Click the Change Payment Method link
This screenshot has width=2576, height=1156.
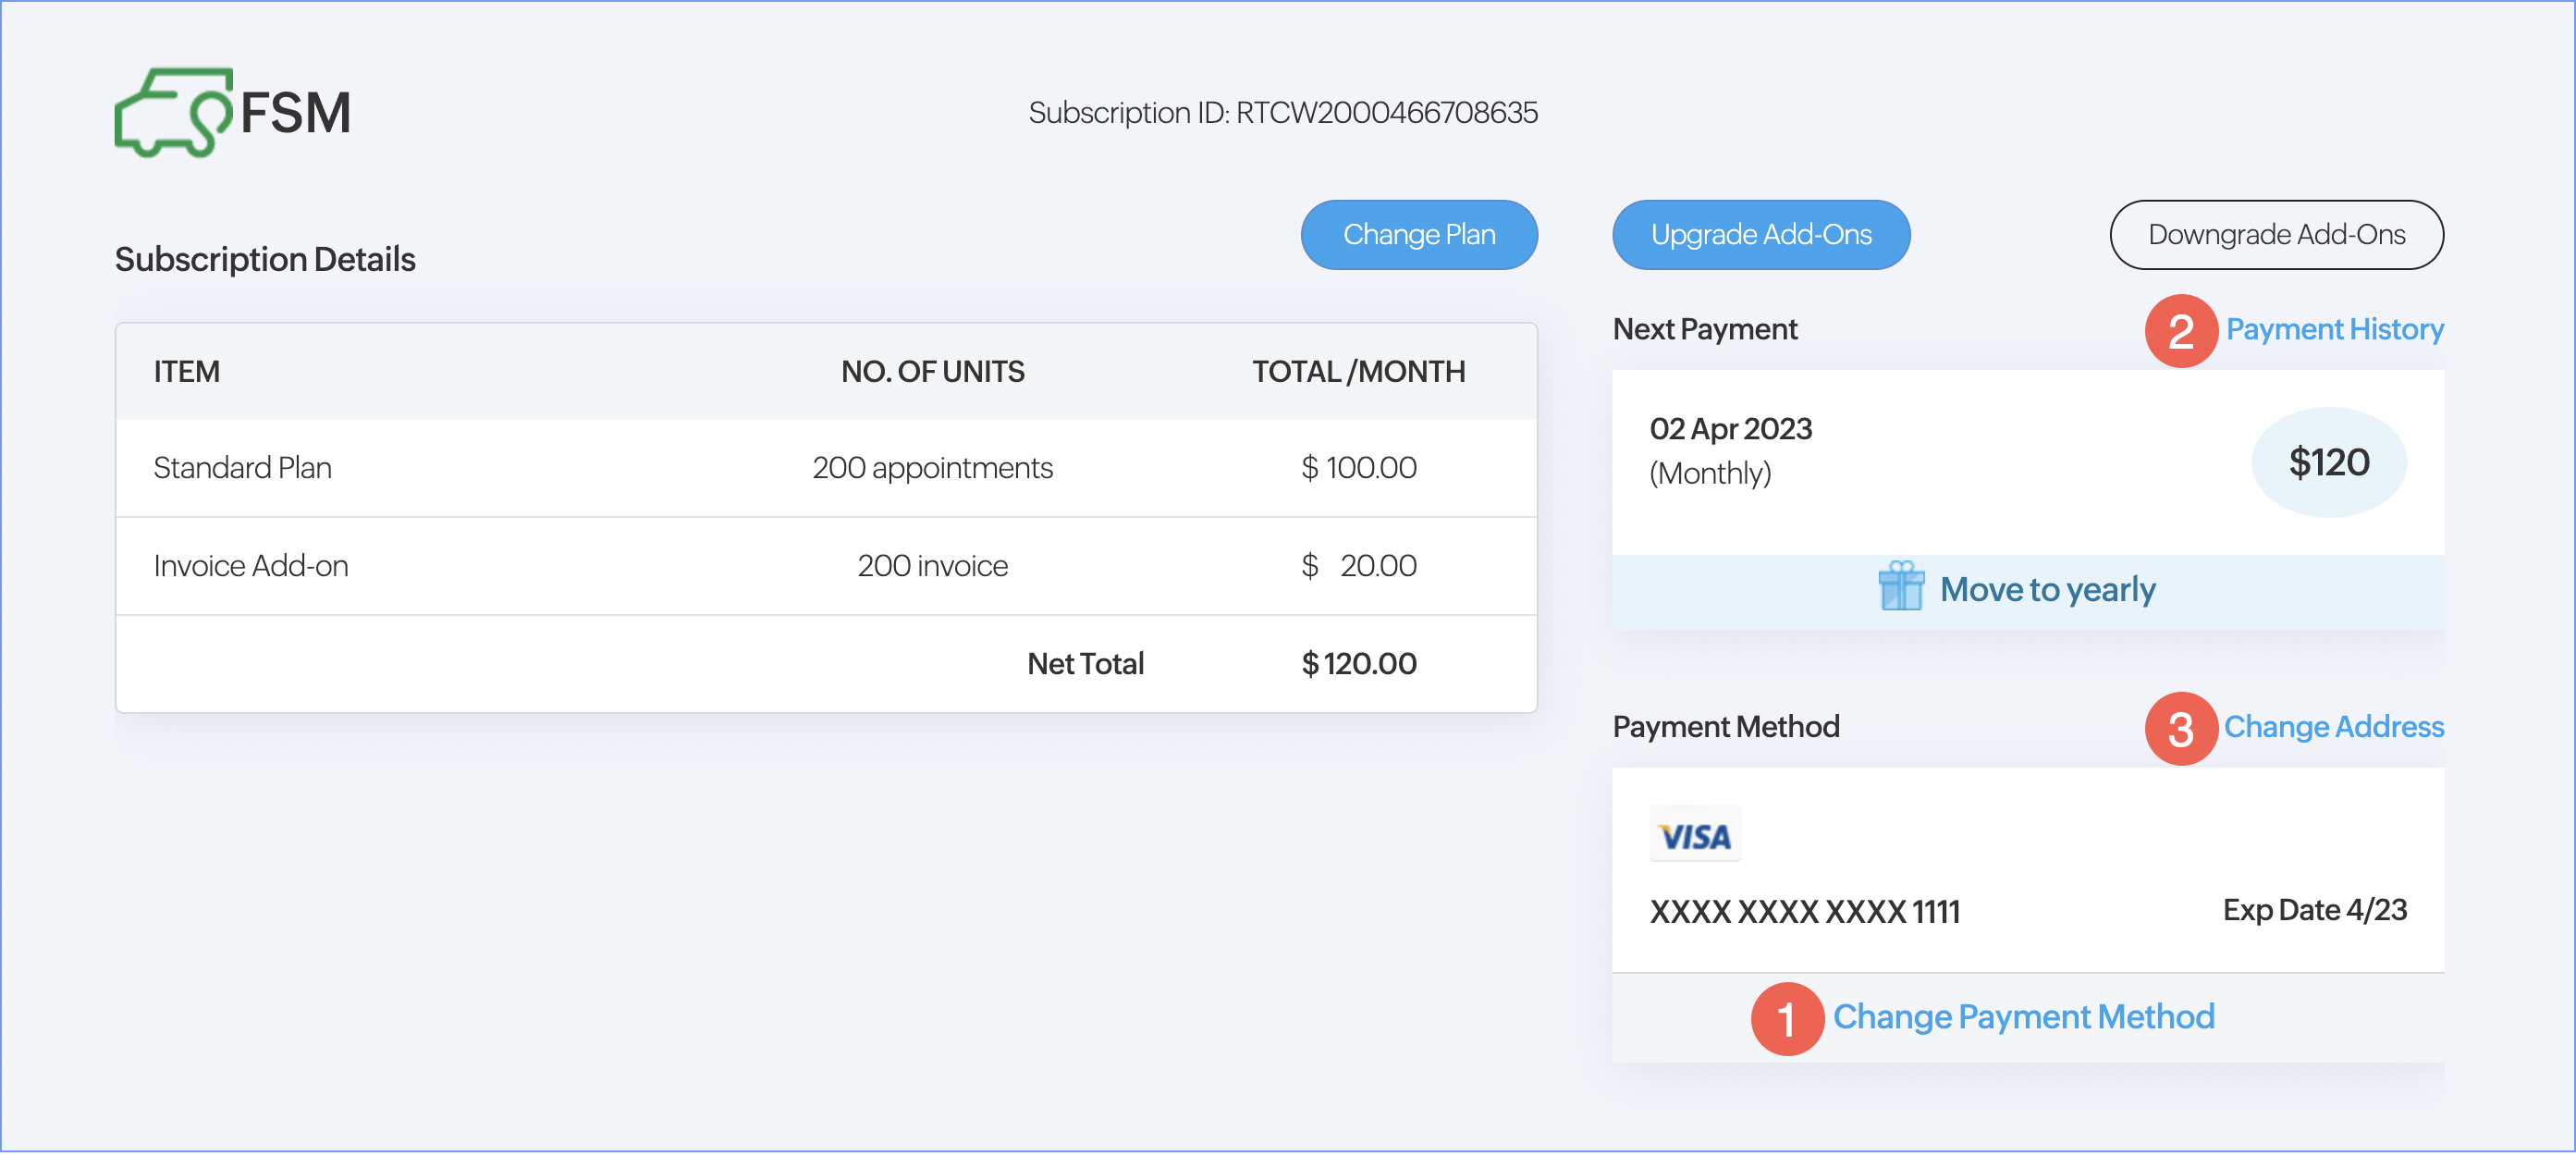[2023, 1017]
